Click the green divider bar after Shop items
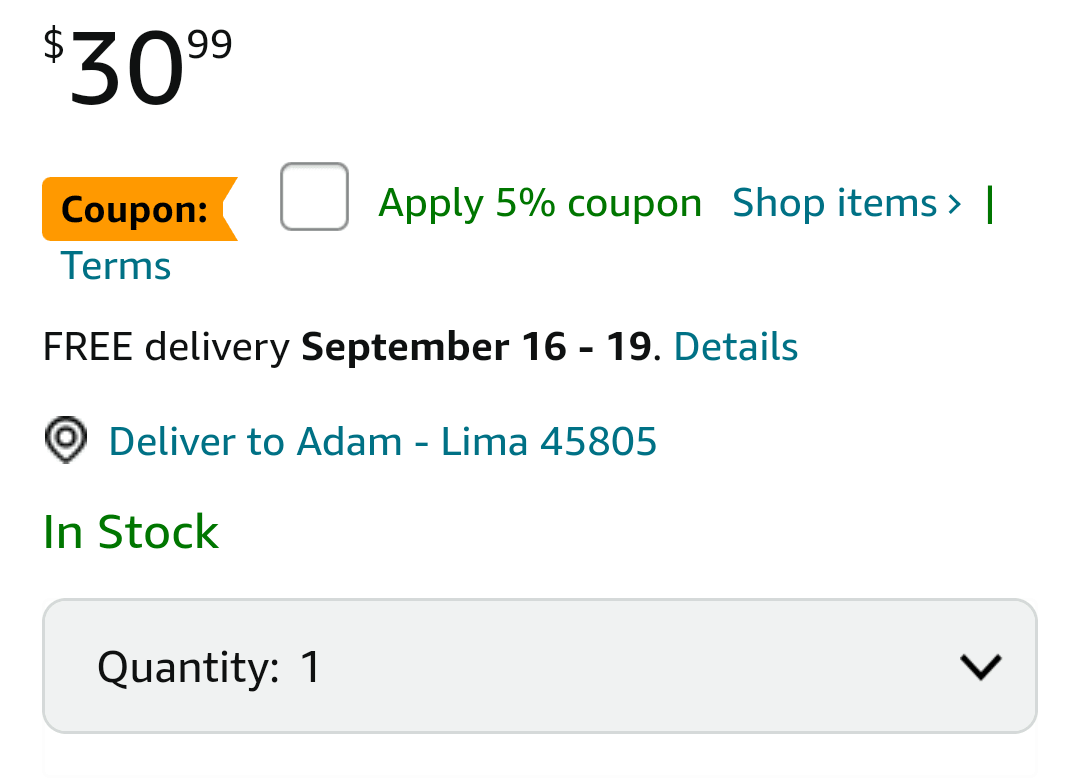The height and width of the screenshot is (778, 1080). [x=990, y=204]
